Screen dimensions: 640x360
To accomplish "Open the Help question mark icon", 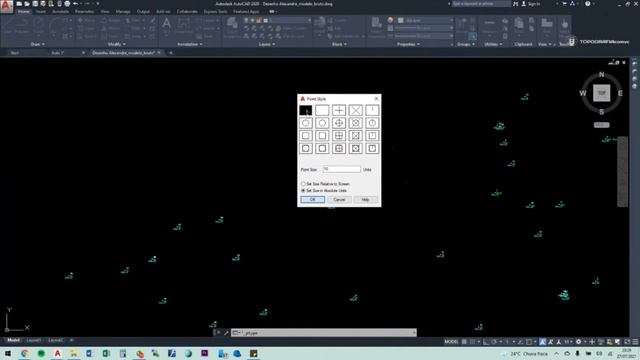I will pos(587,4).
